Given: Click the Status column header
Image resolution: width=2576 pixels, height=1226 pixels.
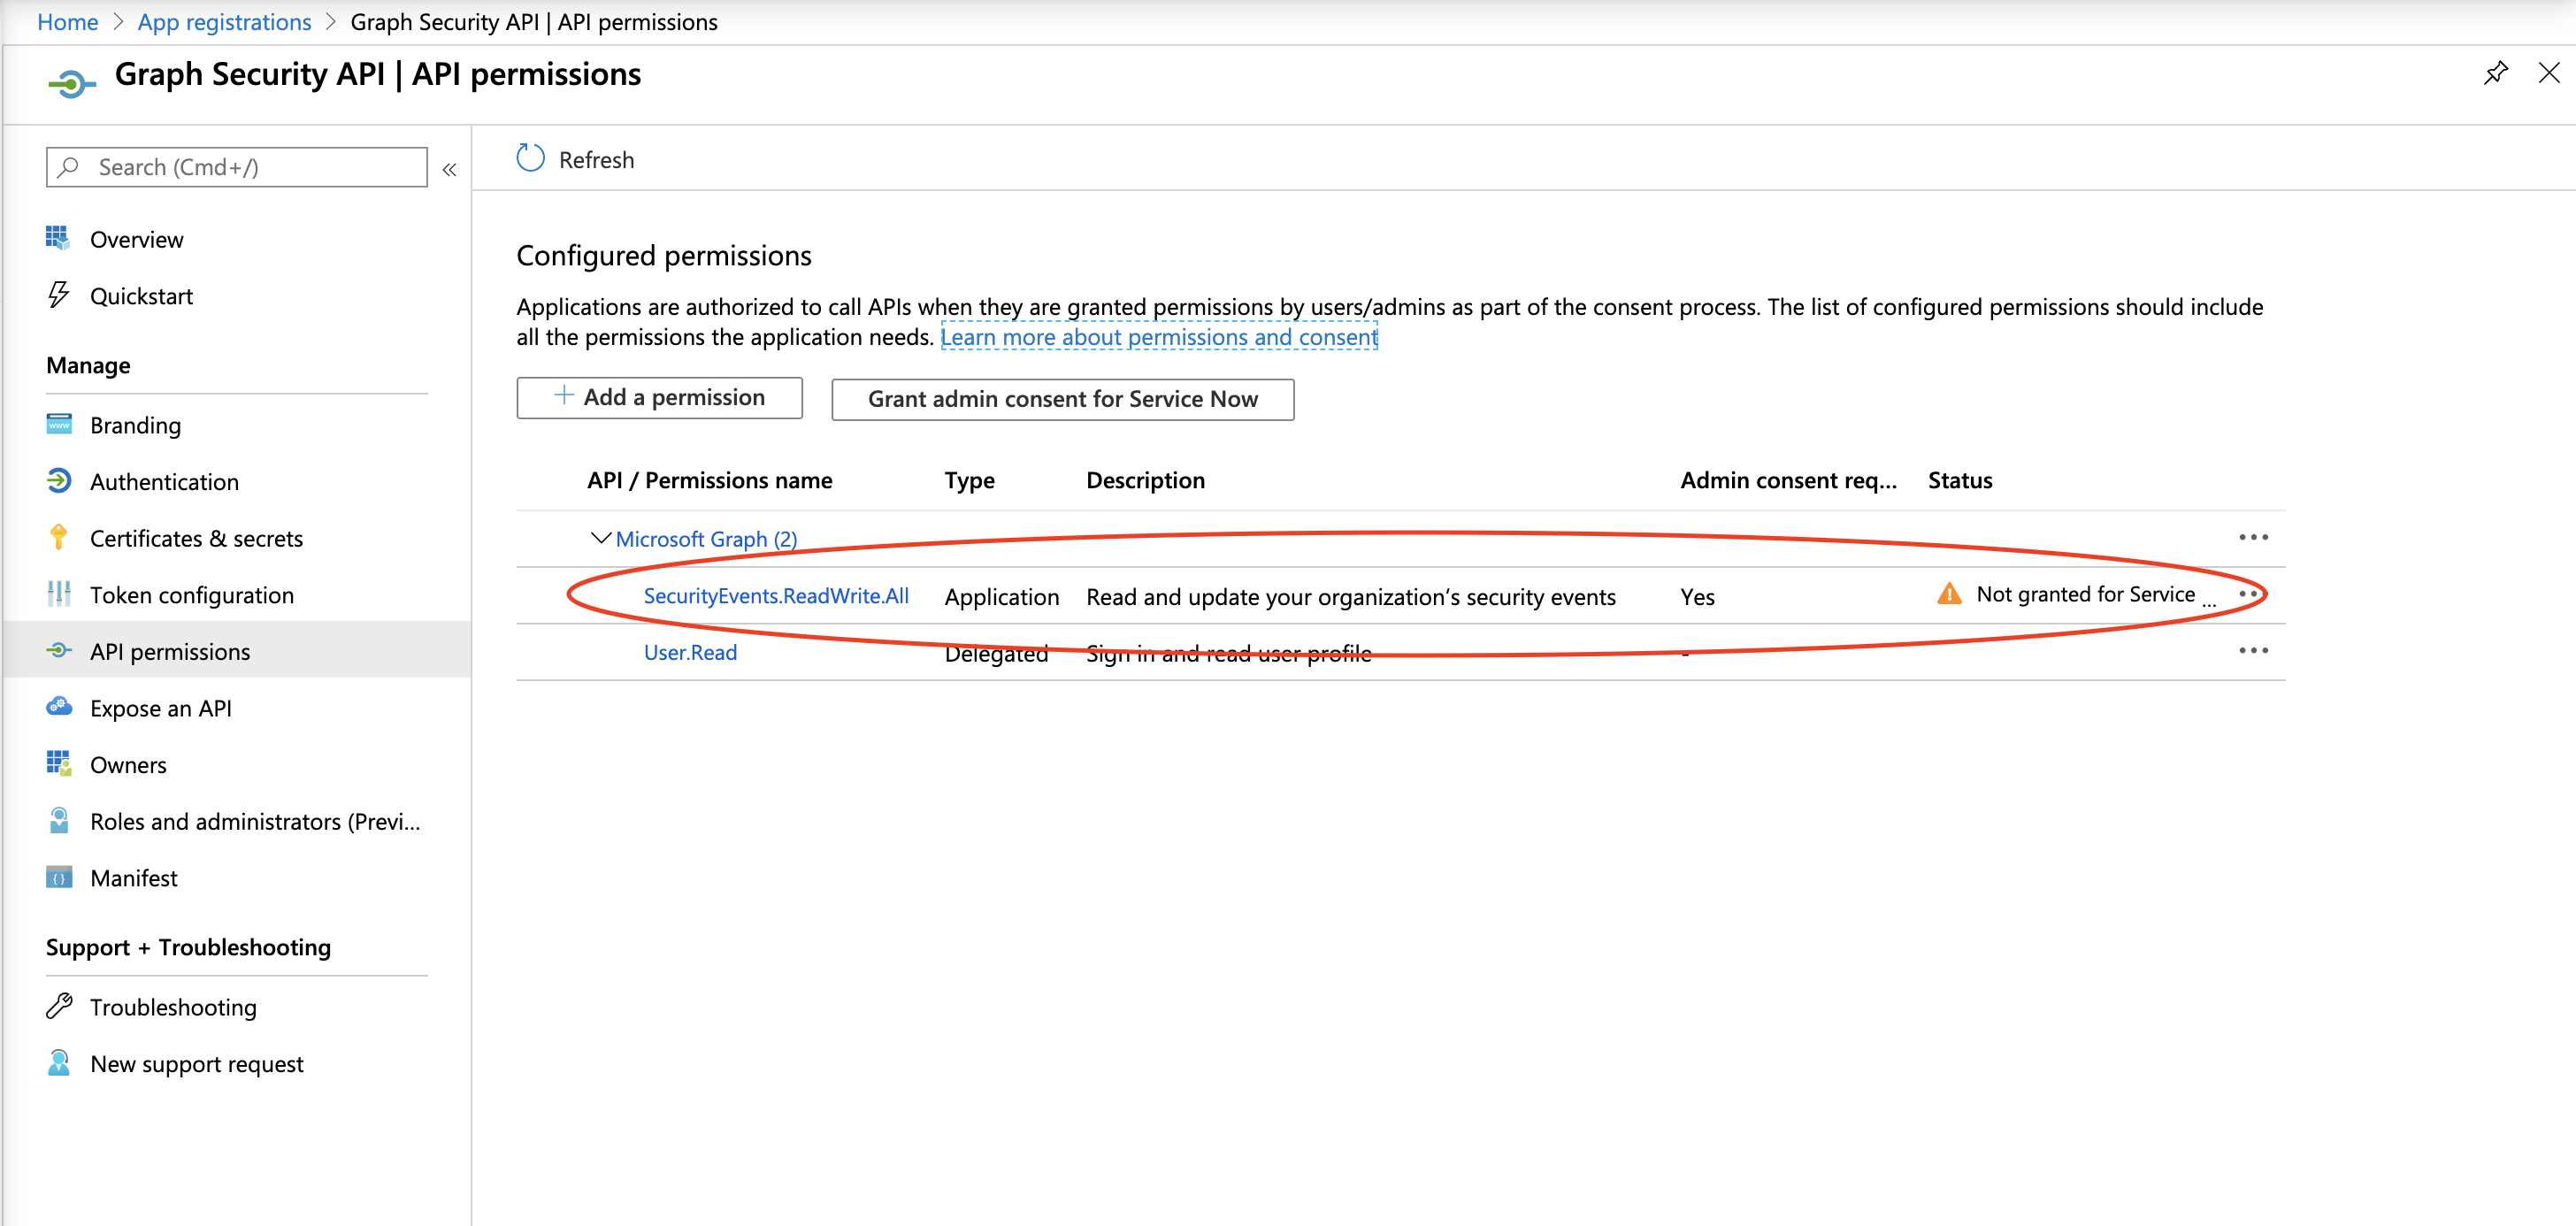Looking at the screenshot, I should (1960, 480).
